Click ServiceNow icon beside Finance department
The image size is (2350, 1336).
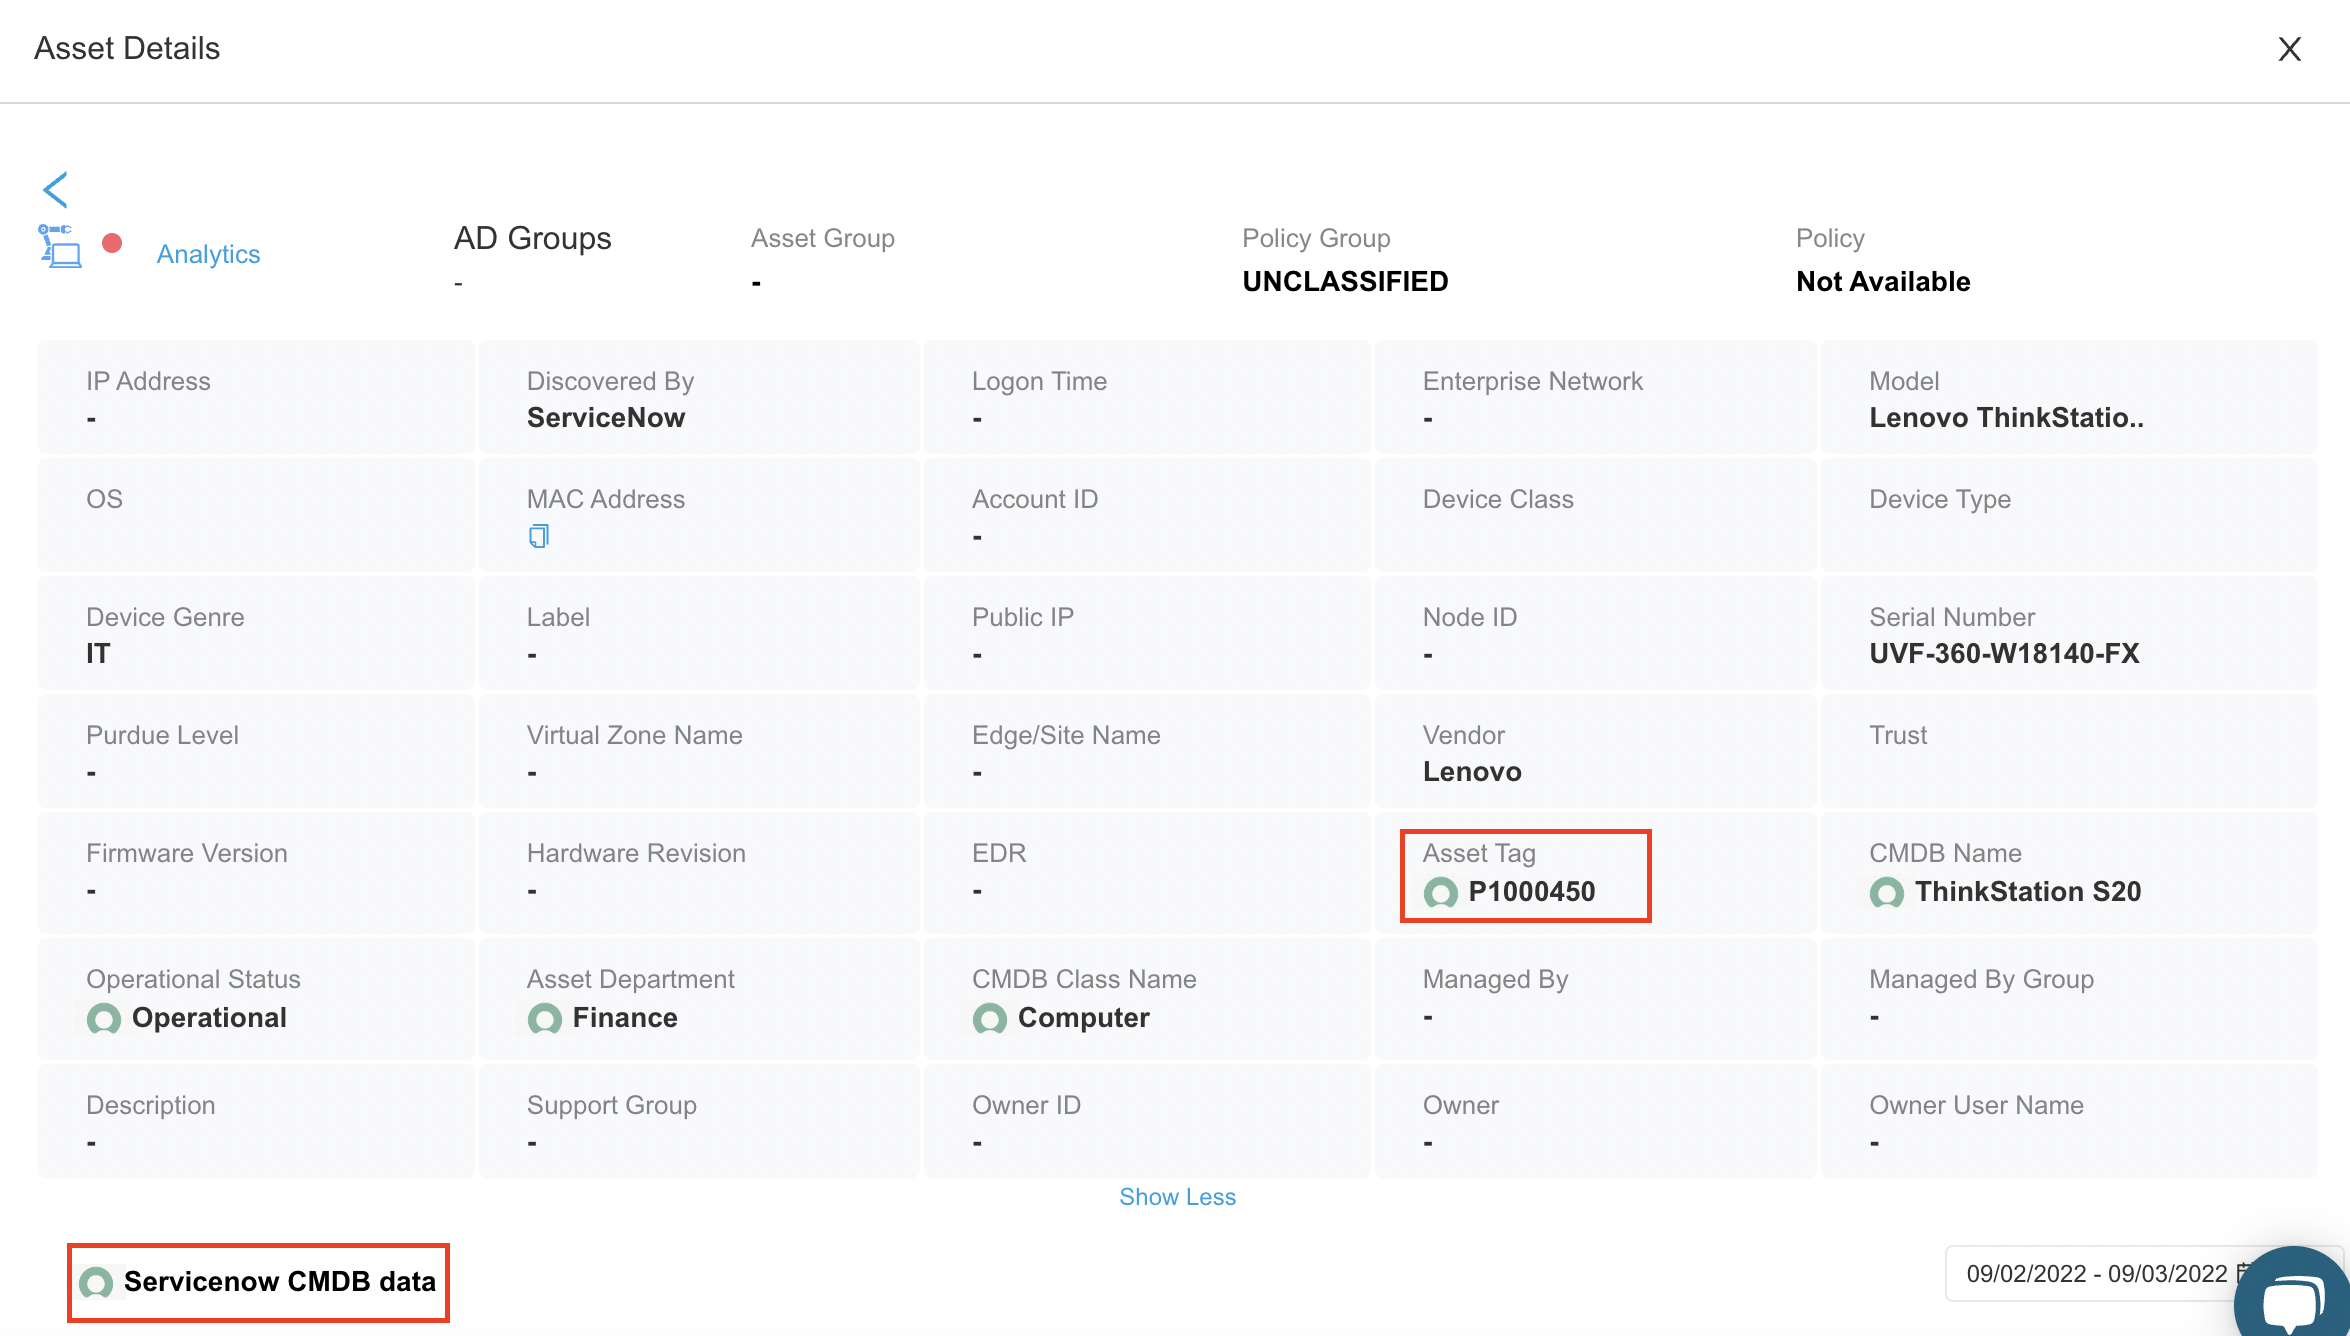(545, 1018)
